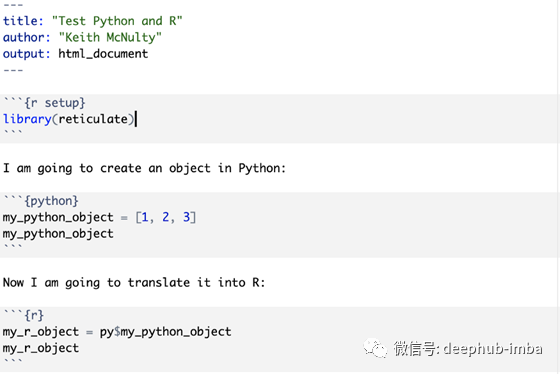This screenshot has height=374, width=560.
Task: Click the output key in YAML header
Action: [x=26, y=54]
